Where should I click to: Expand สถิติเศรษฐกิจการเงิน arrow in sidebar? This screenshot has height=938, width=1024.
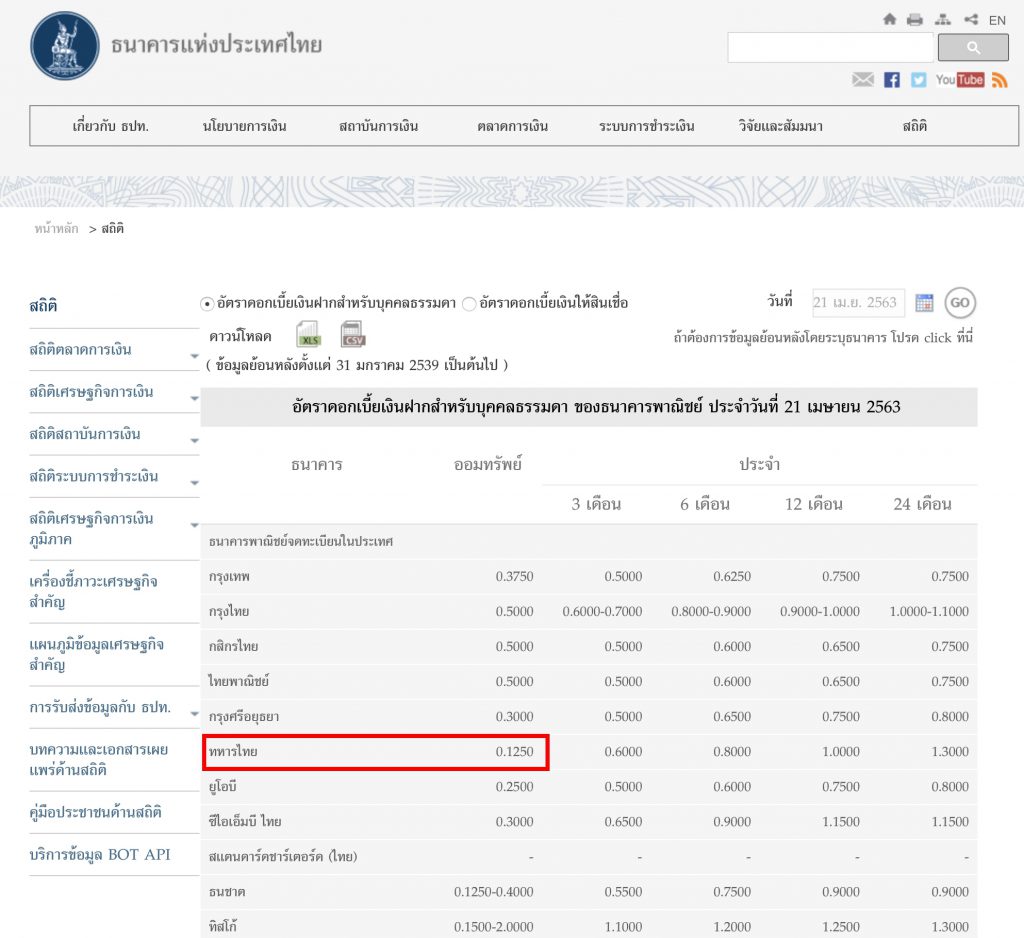pos(194,398)
